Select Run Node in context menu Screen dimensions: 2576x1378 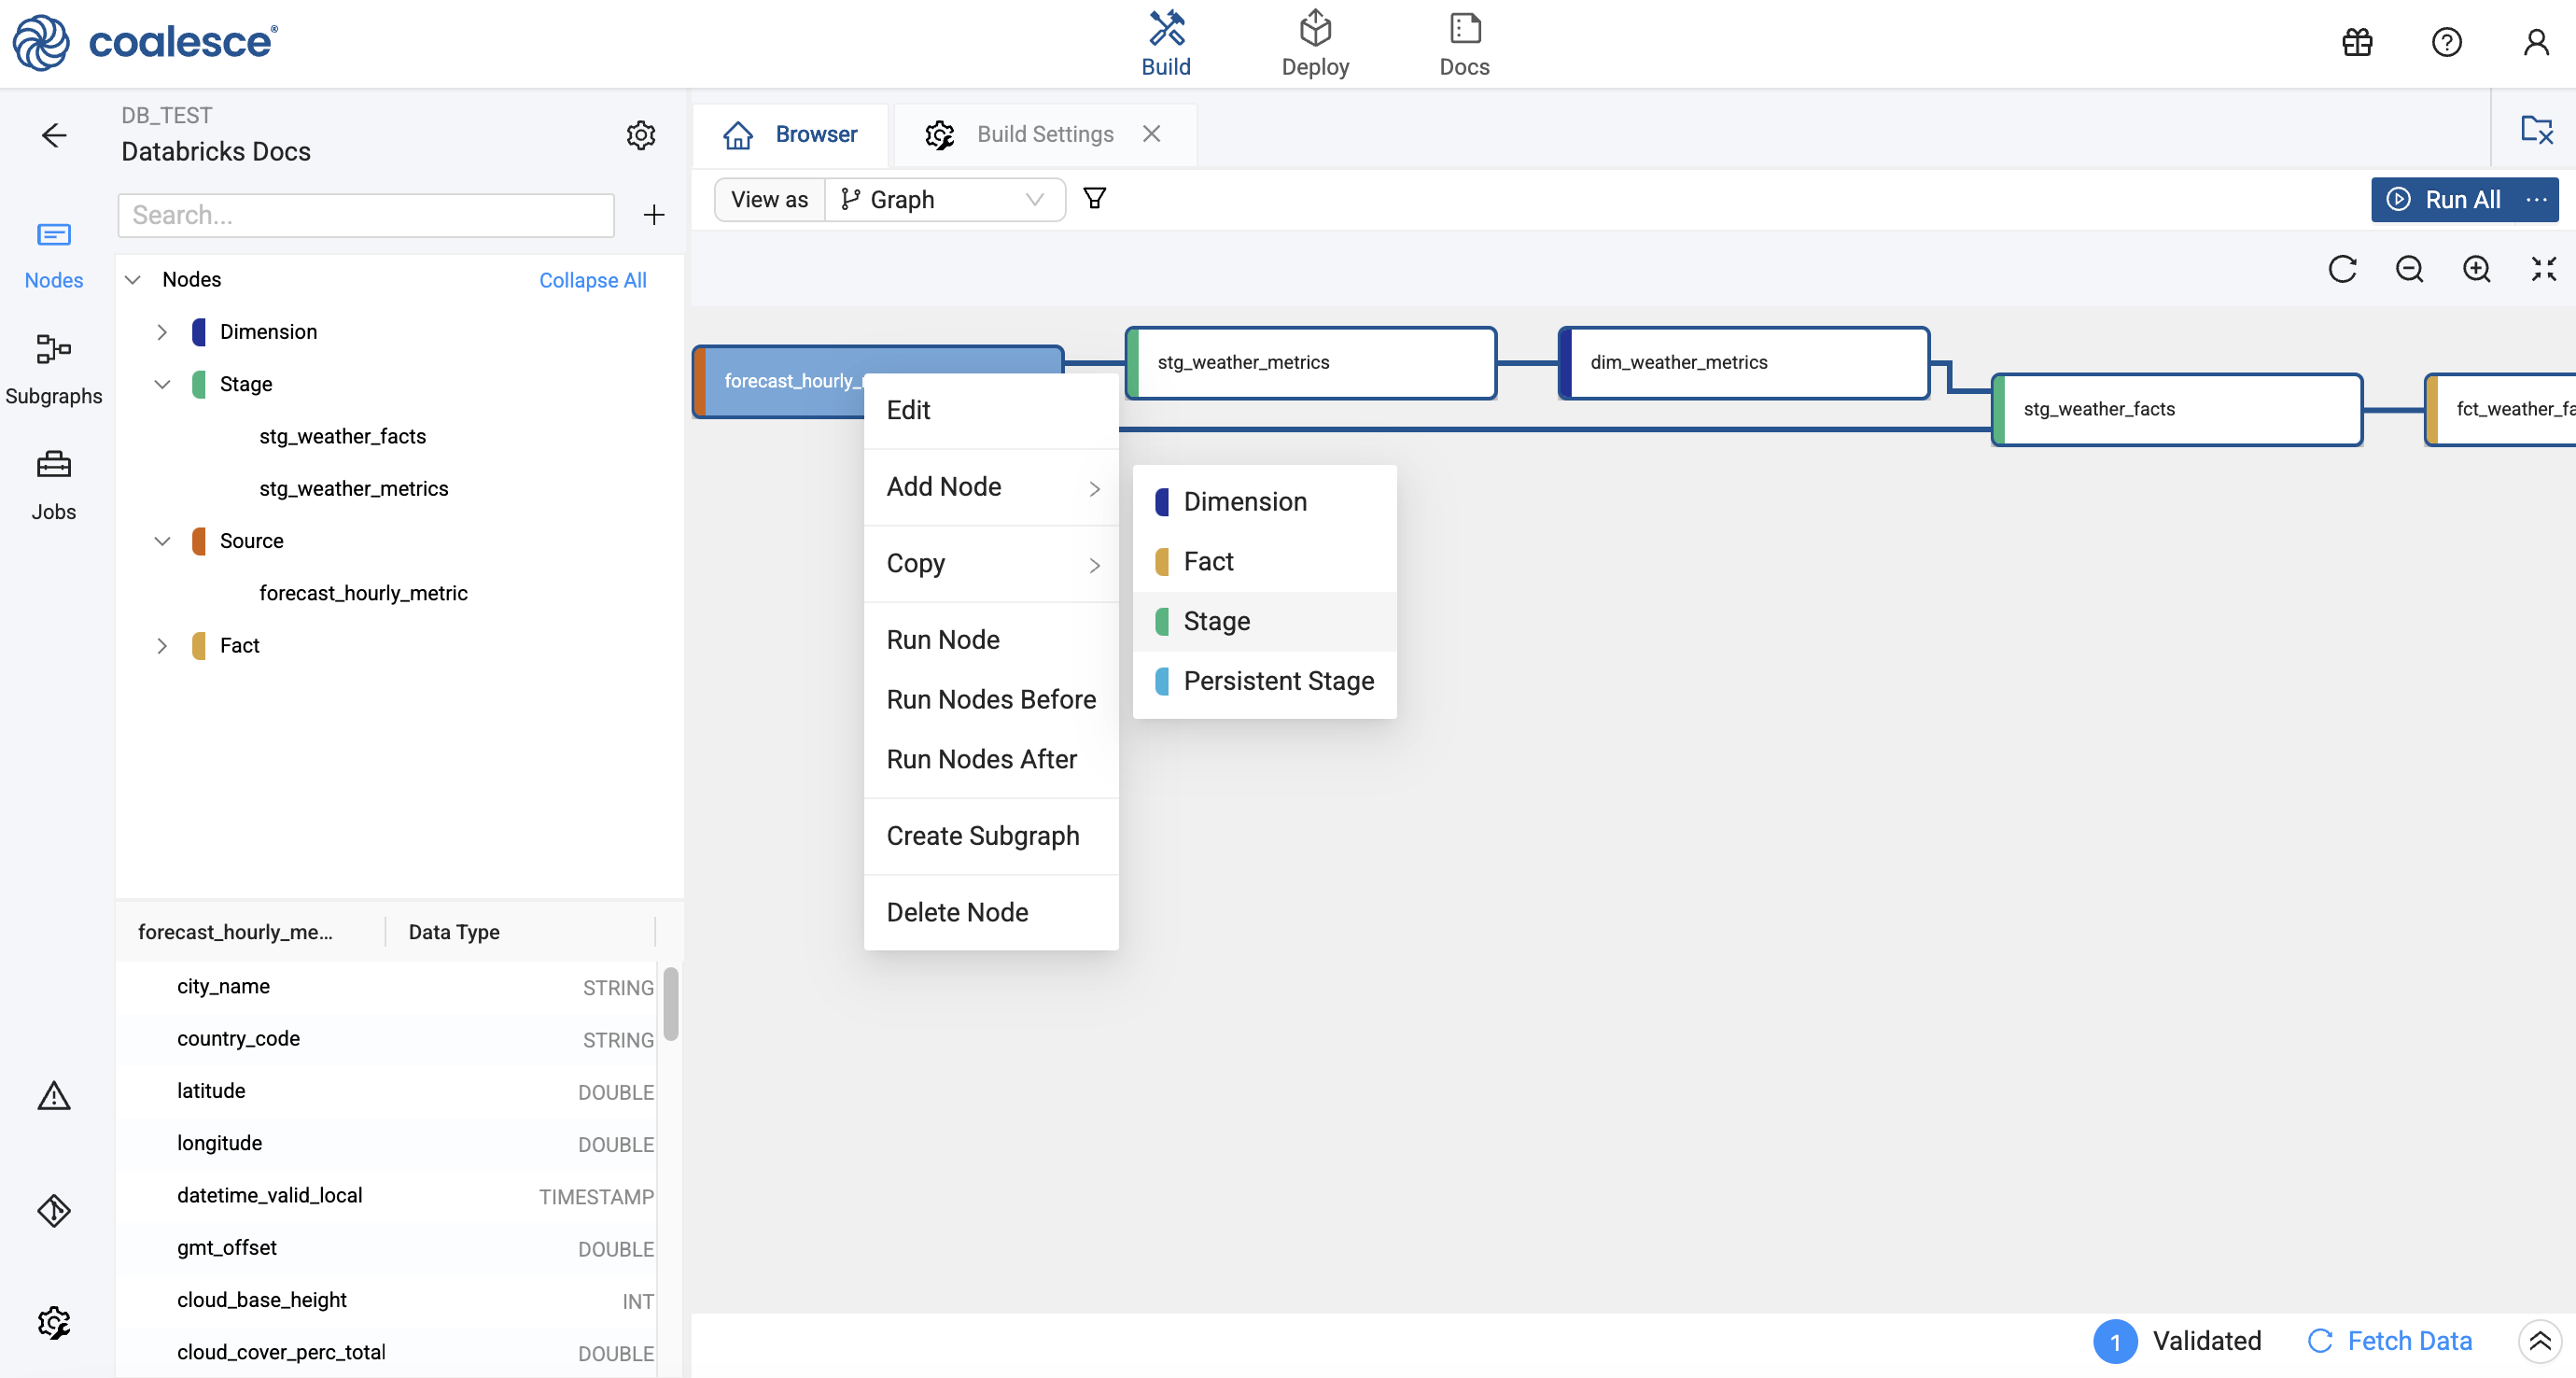pos(990,640)
